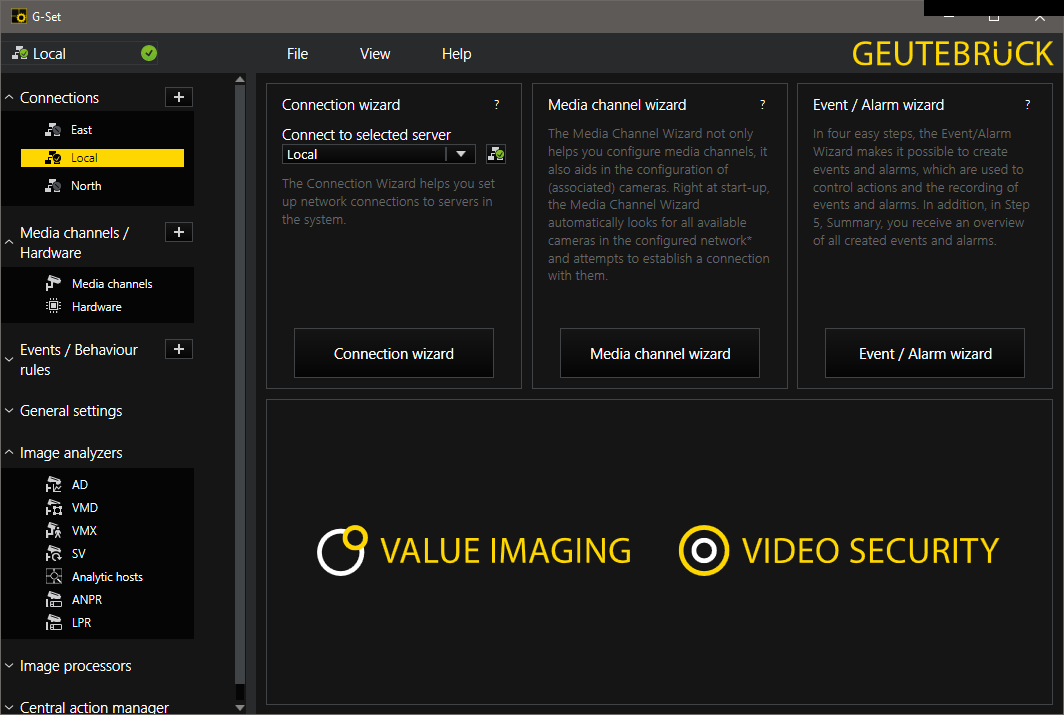Click the connect-to-server icon beside dropdown

496,154
